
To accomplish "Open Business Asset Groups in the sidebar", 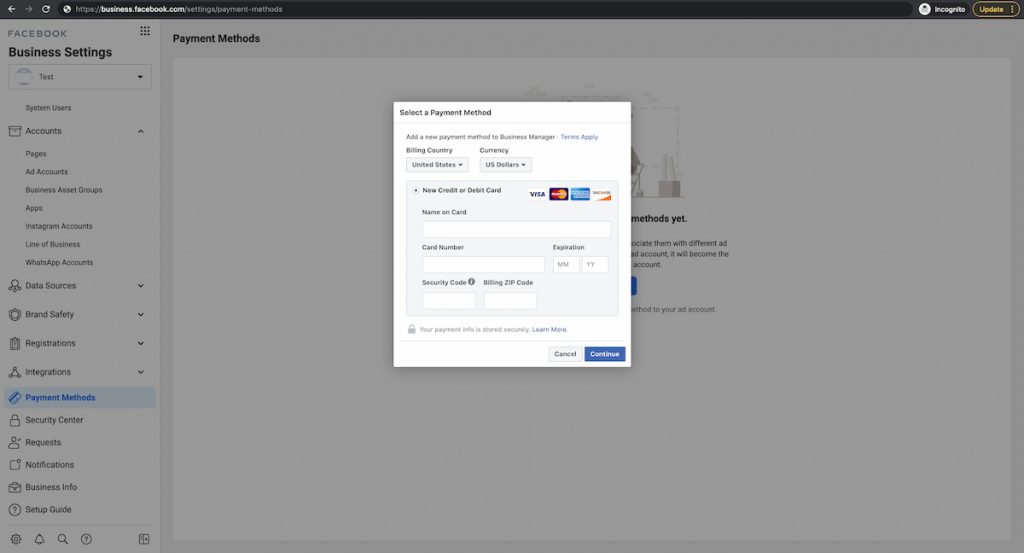I will [64, 190].
